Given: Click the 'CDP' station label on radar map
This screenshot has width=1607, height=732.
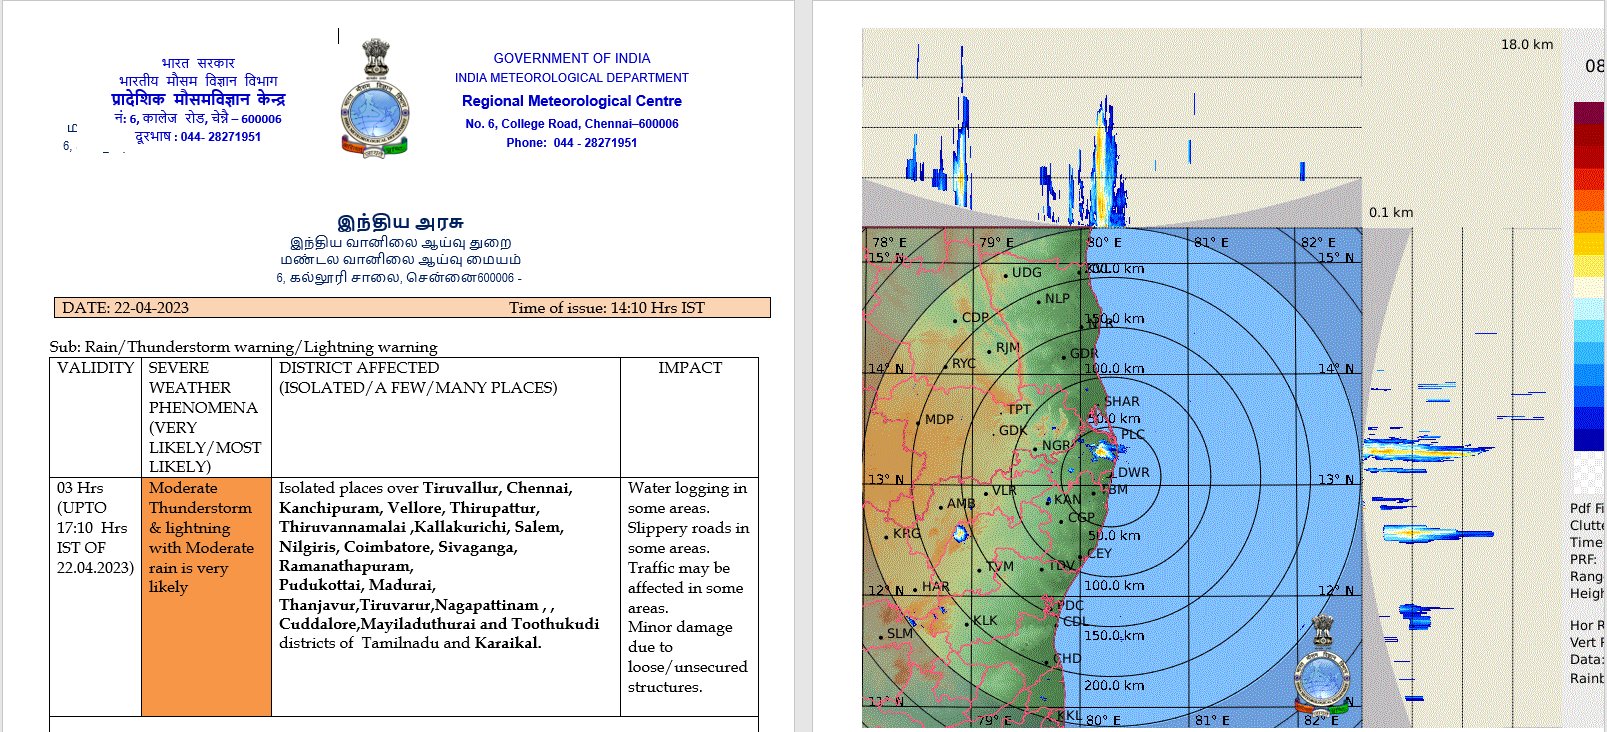Looking at the screenshot, I should coord(975,317).
